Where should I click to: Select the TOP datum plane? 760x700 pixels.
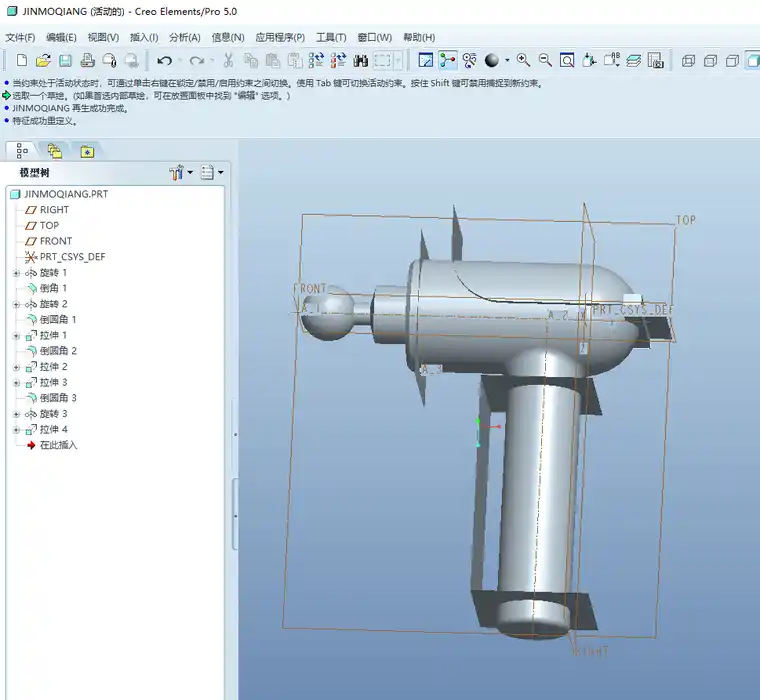(x=42, y=225)
